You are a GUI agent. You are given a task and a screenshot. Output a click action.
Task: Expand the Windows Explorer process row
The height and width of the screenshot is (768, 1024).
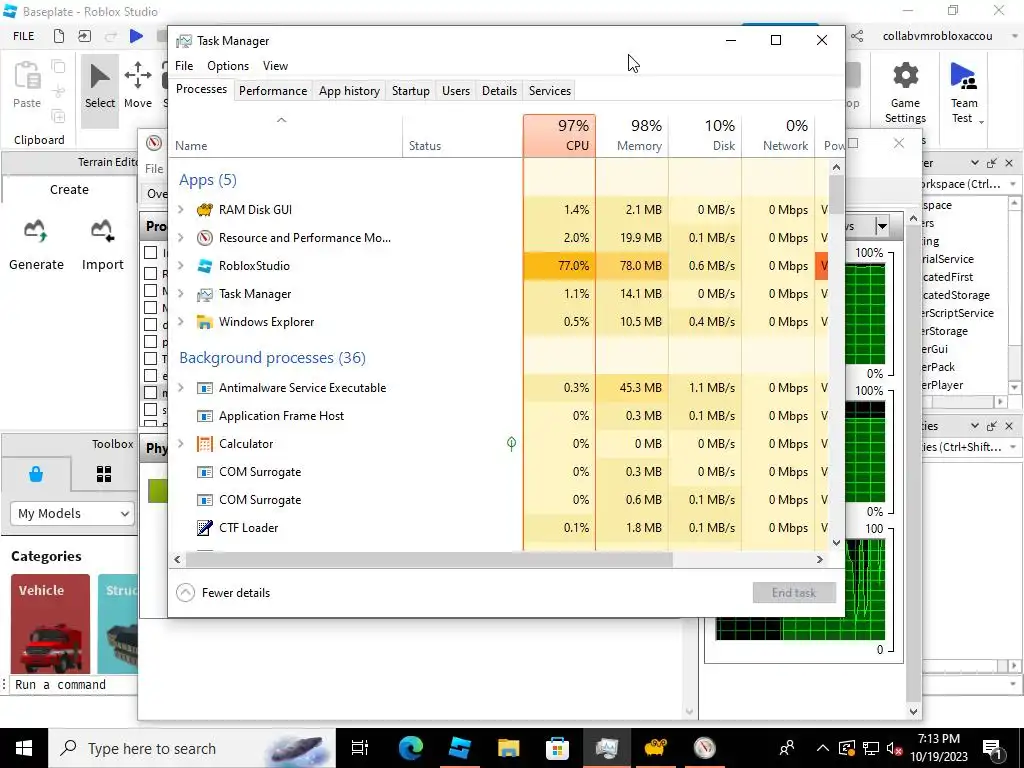tap(181, 322)
